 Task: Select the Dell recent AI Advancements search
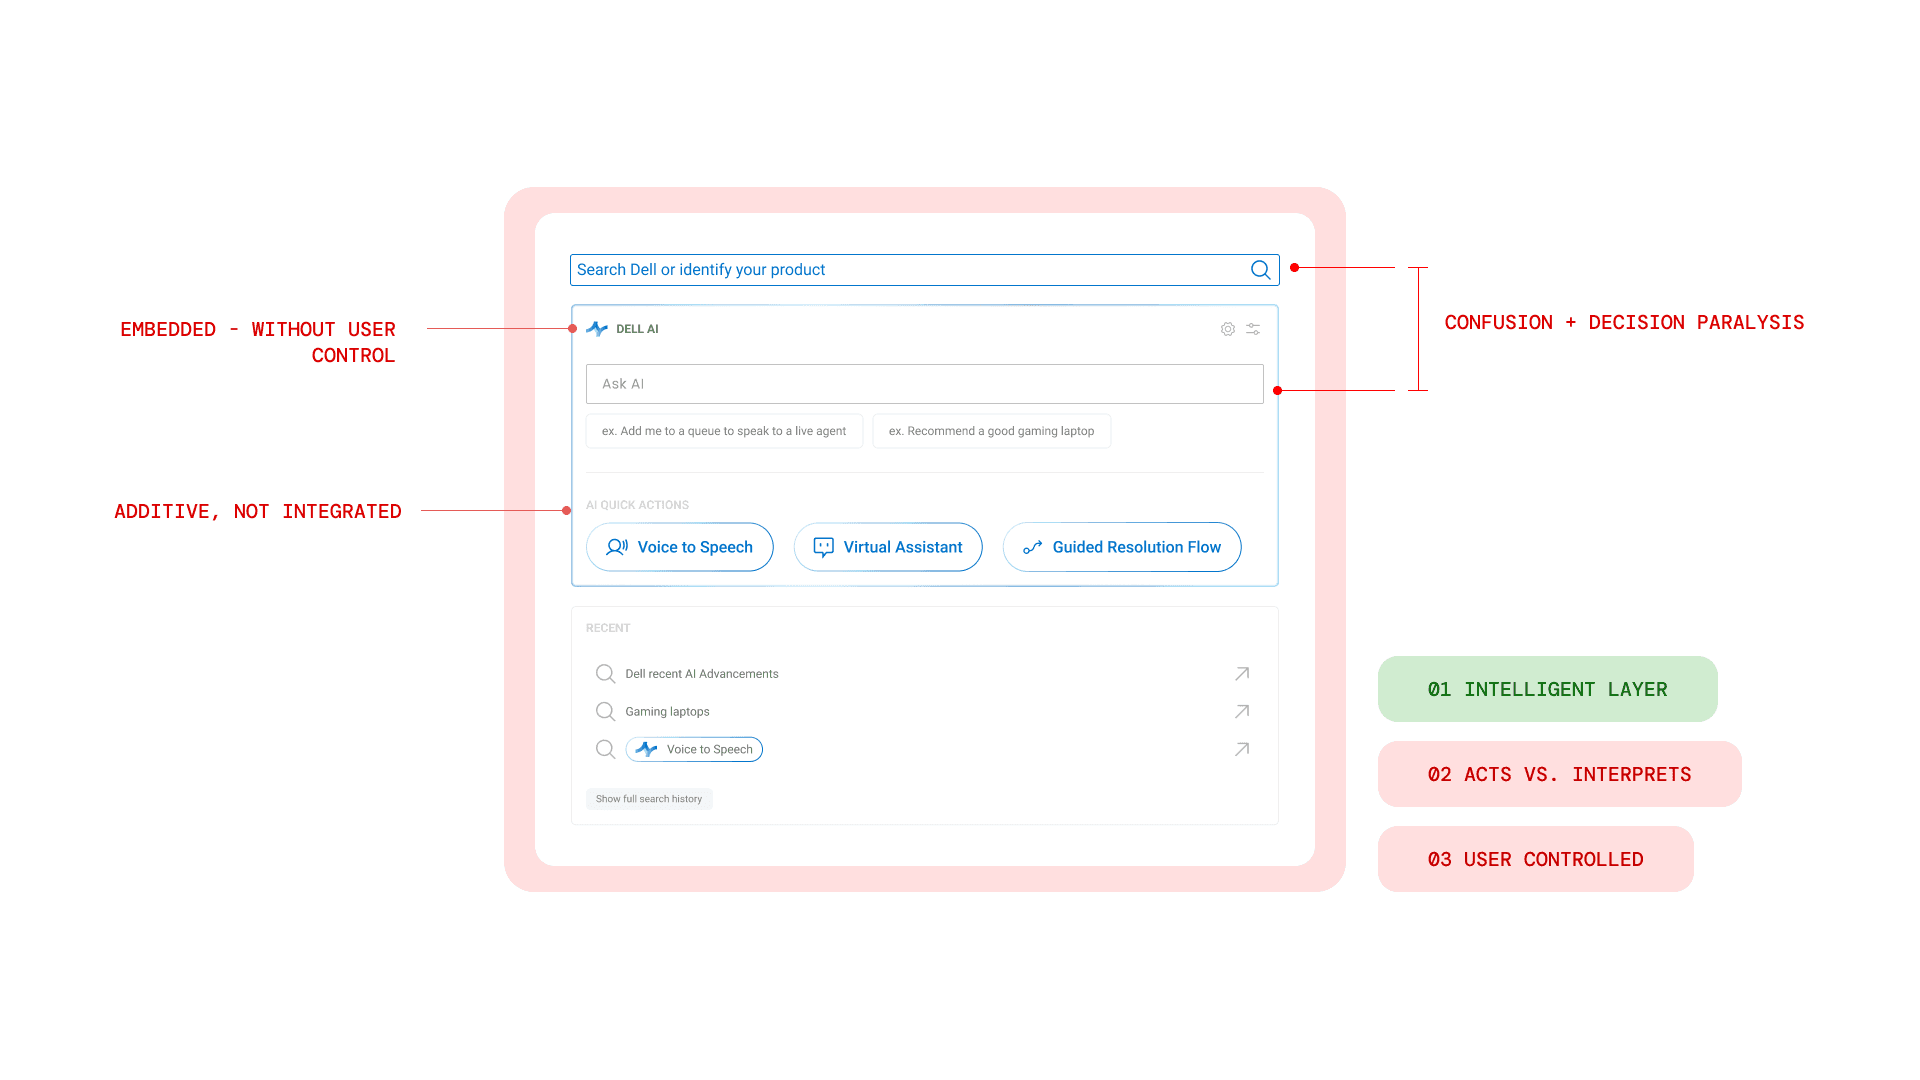point(702,674)
